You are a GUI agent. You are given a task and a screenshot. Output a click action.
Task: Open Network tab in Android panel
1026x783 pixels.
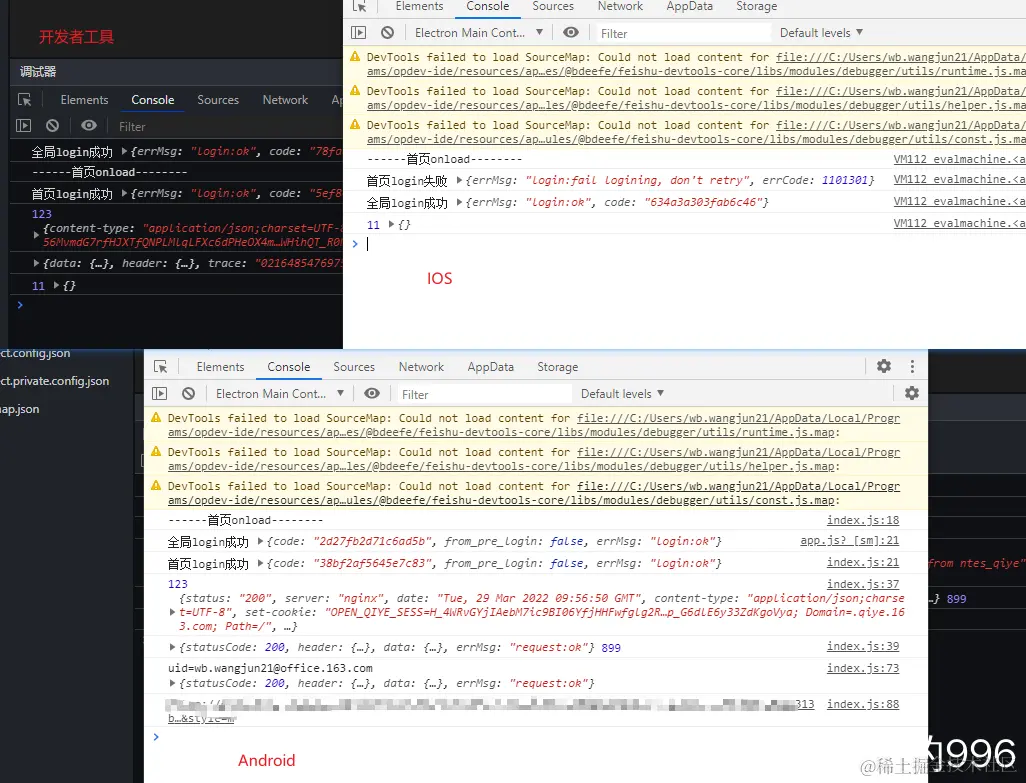point(421,367)
